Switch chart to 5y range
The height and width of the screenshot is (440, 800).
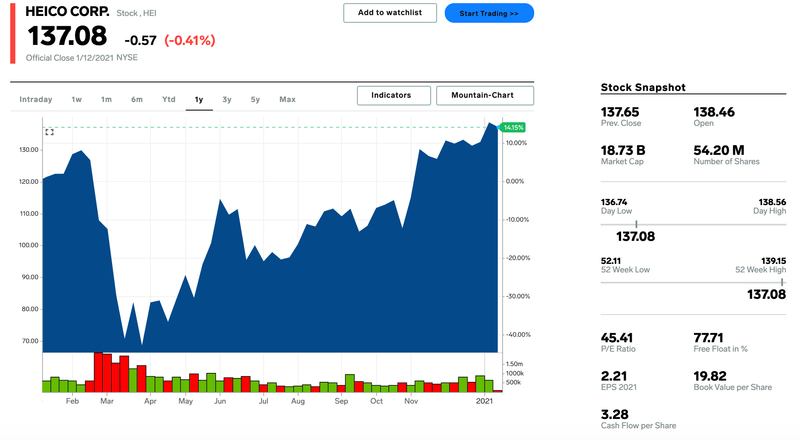coord(256,100)
